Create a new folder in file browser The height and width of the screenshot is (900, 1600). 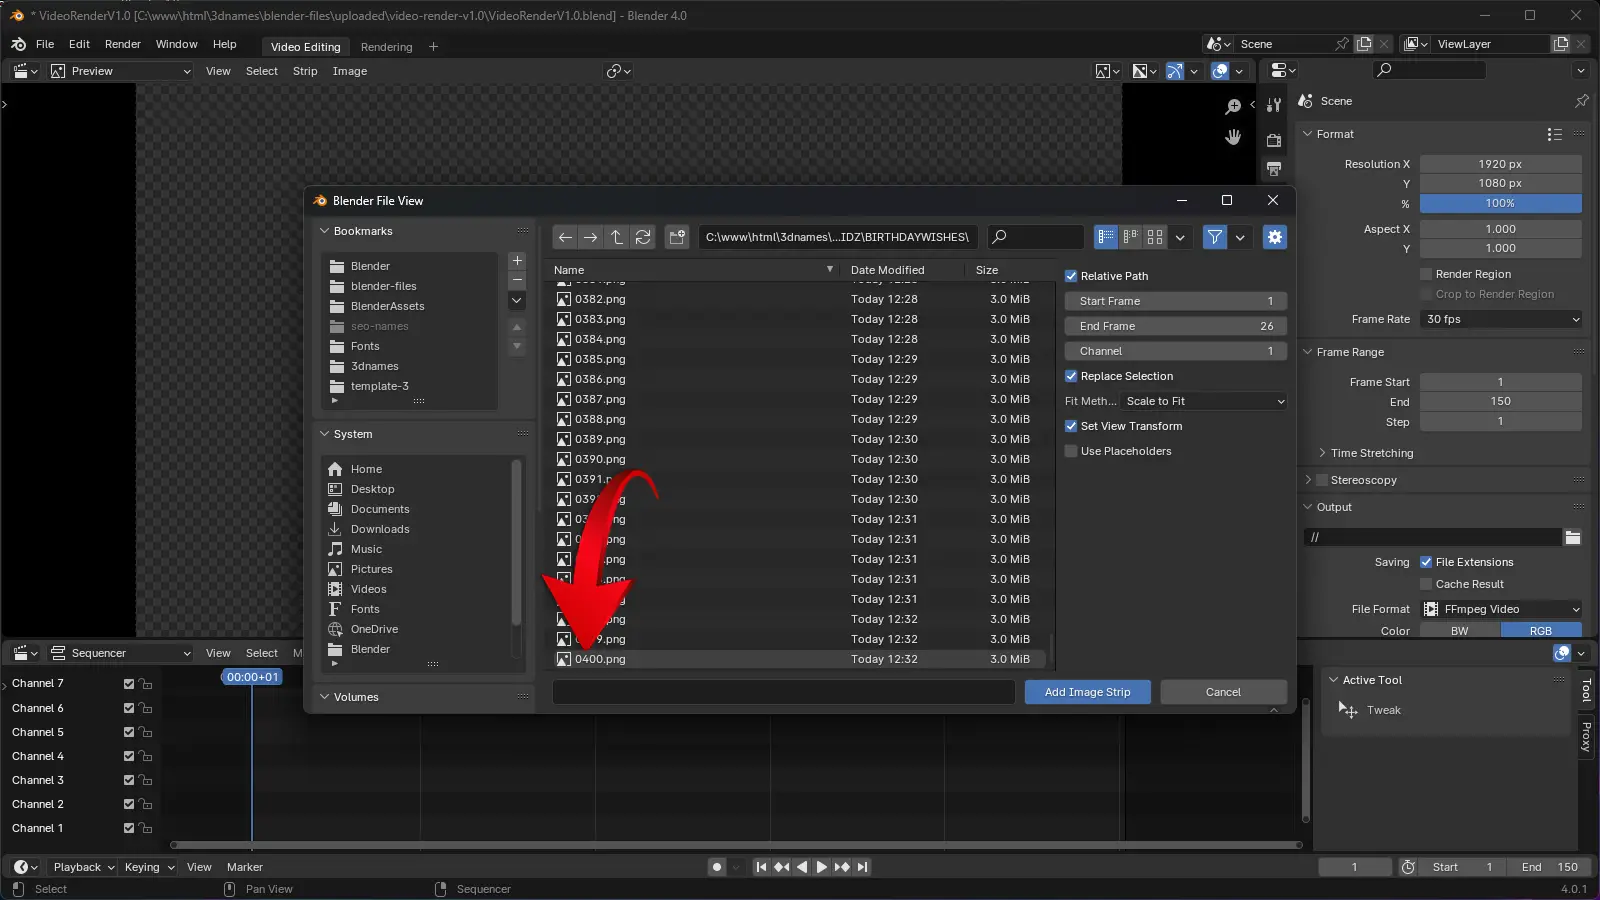click(677, 237)
